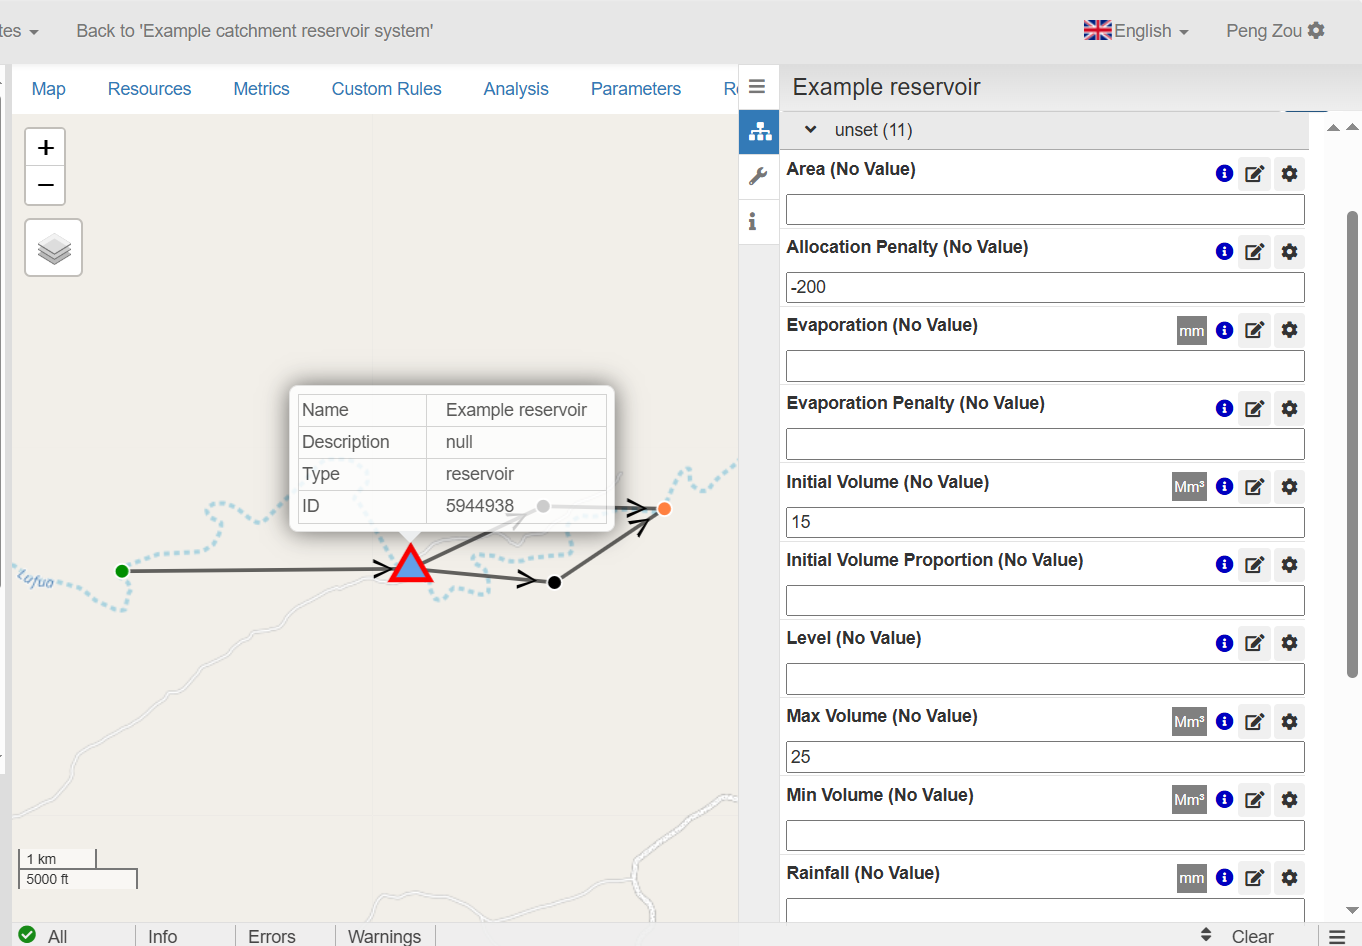Zoom in on the map
Viewport: 1362px width, 946px height.
point(45,148)
